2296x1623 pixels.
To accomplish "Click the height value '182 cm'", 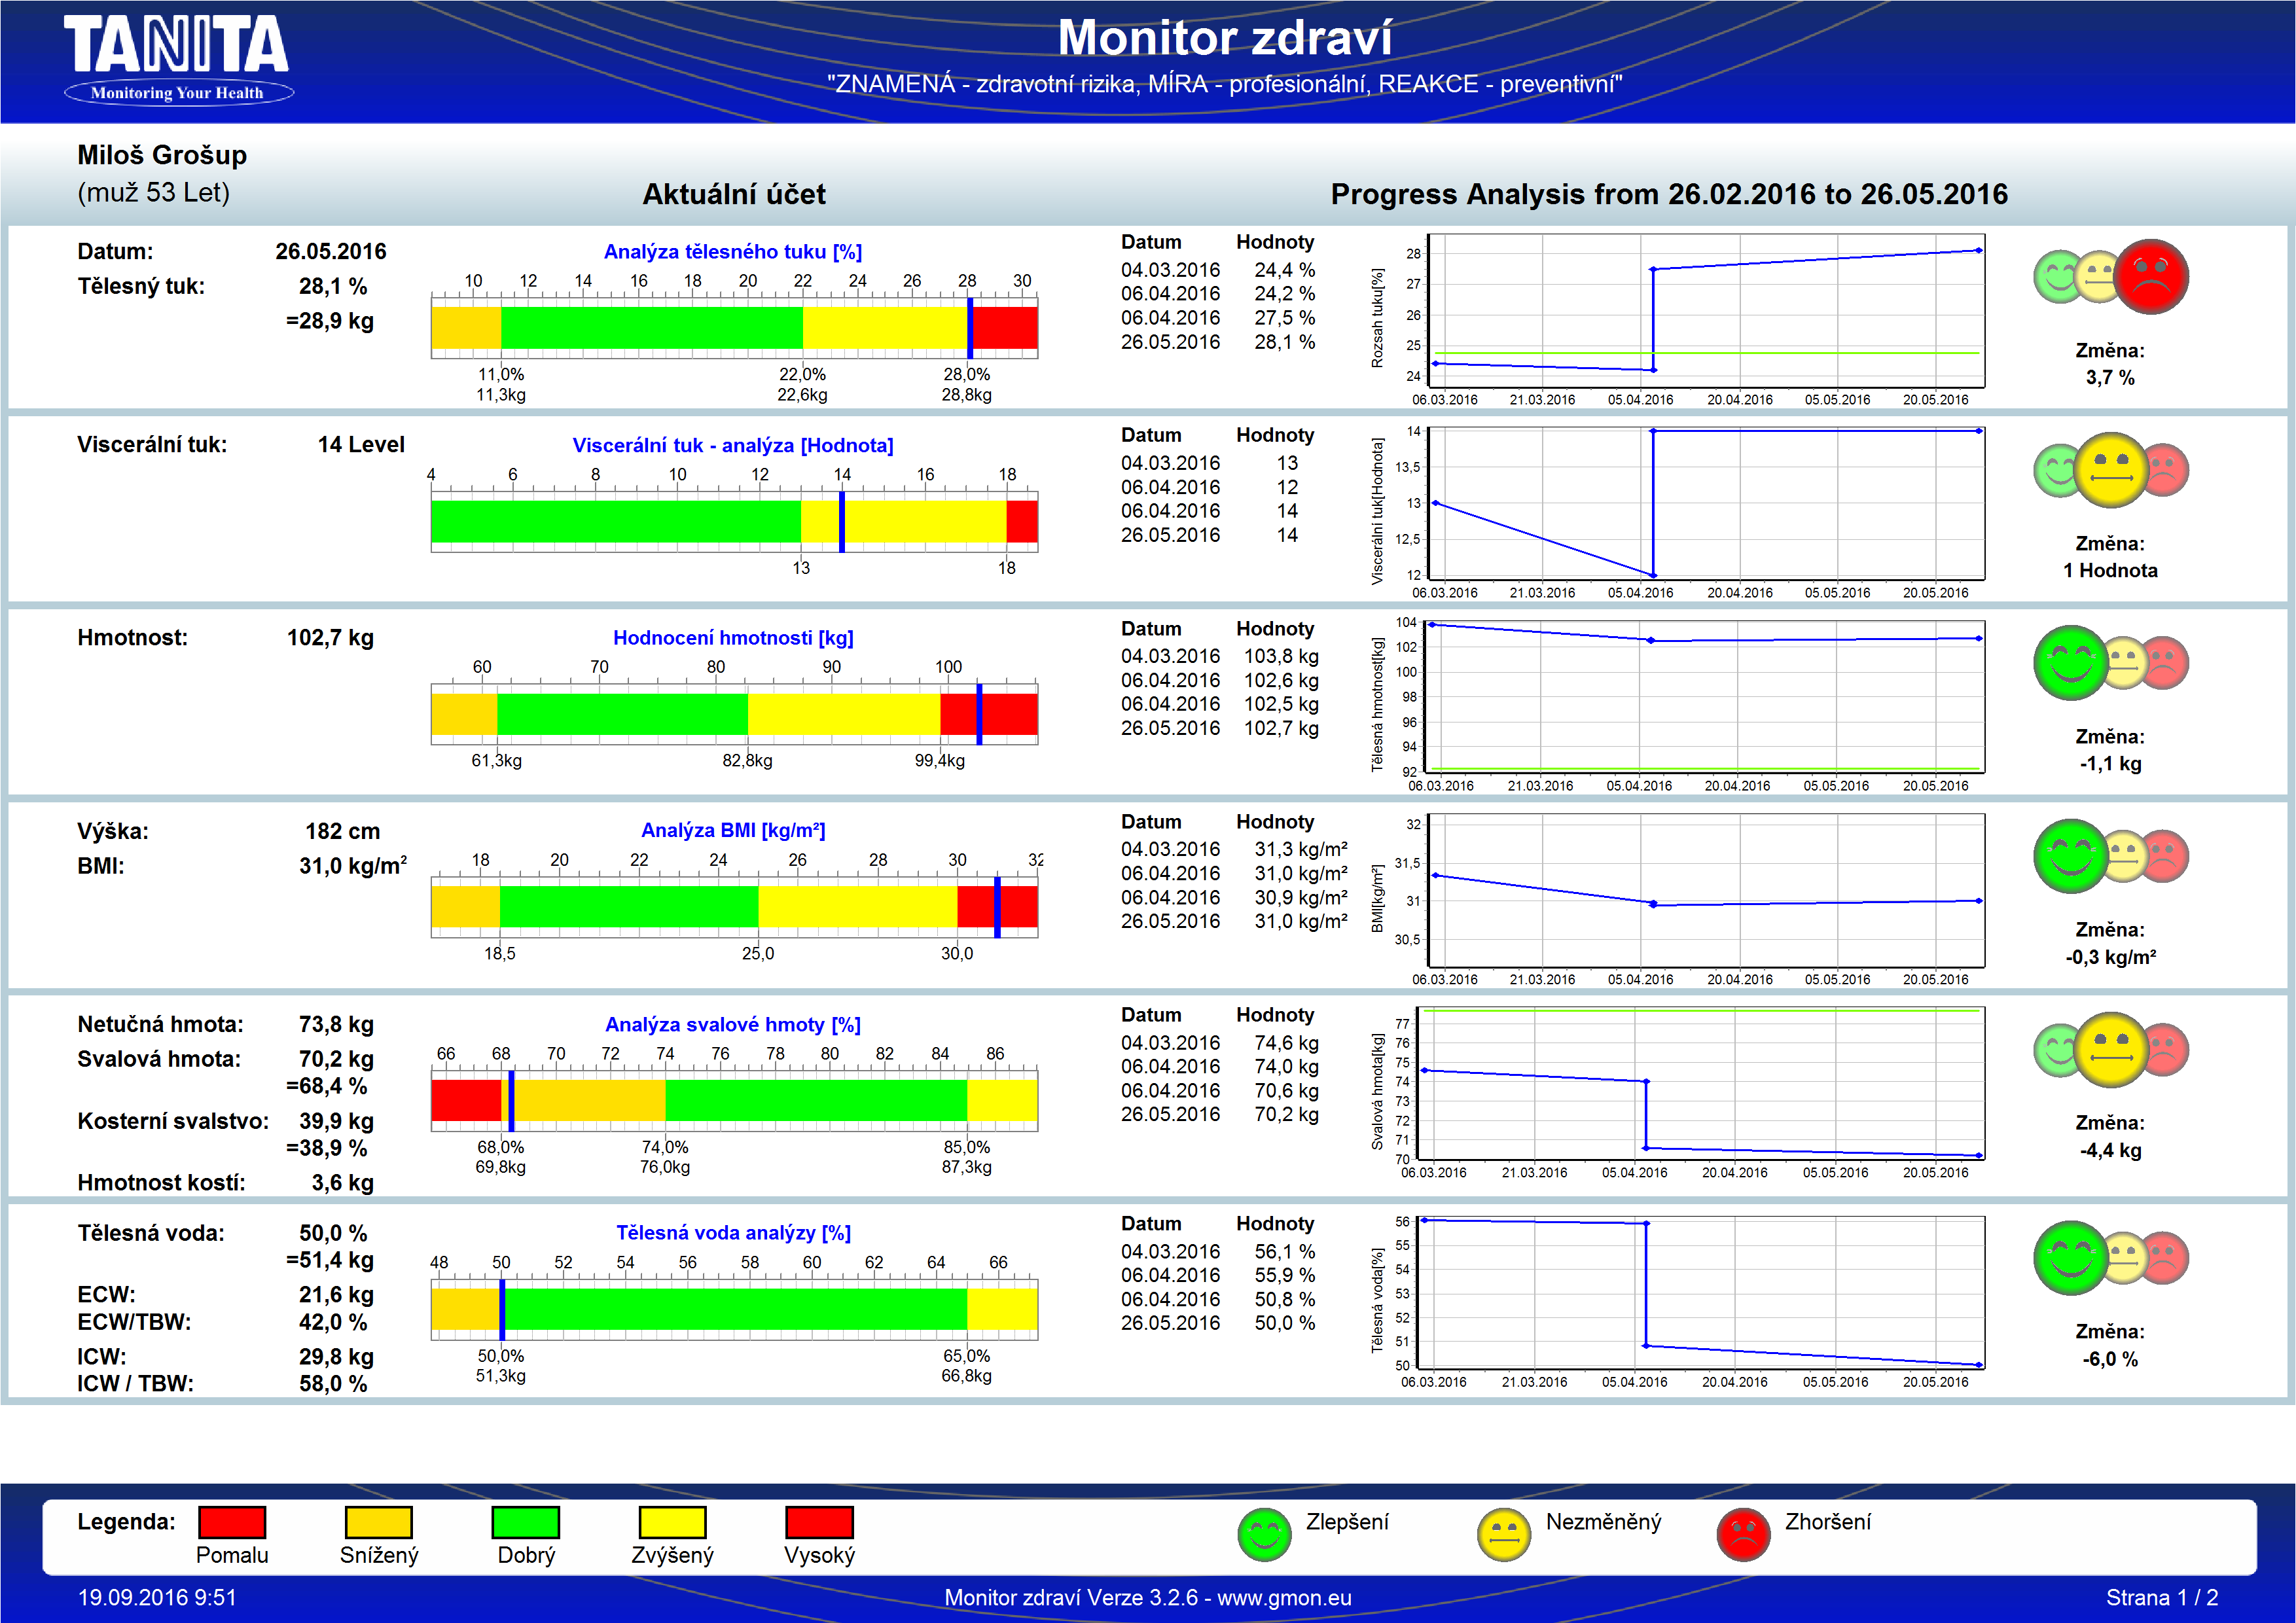I will (x=343, y=831).
